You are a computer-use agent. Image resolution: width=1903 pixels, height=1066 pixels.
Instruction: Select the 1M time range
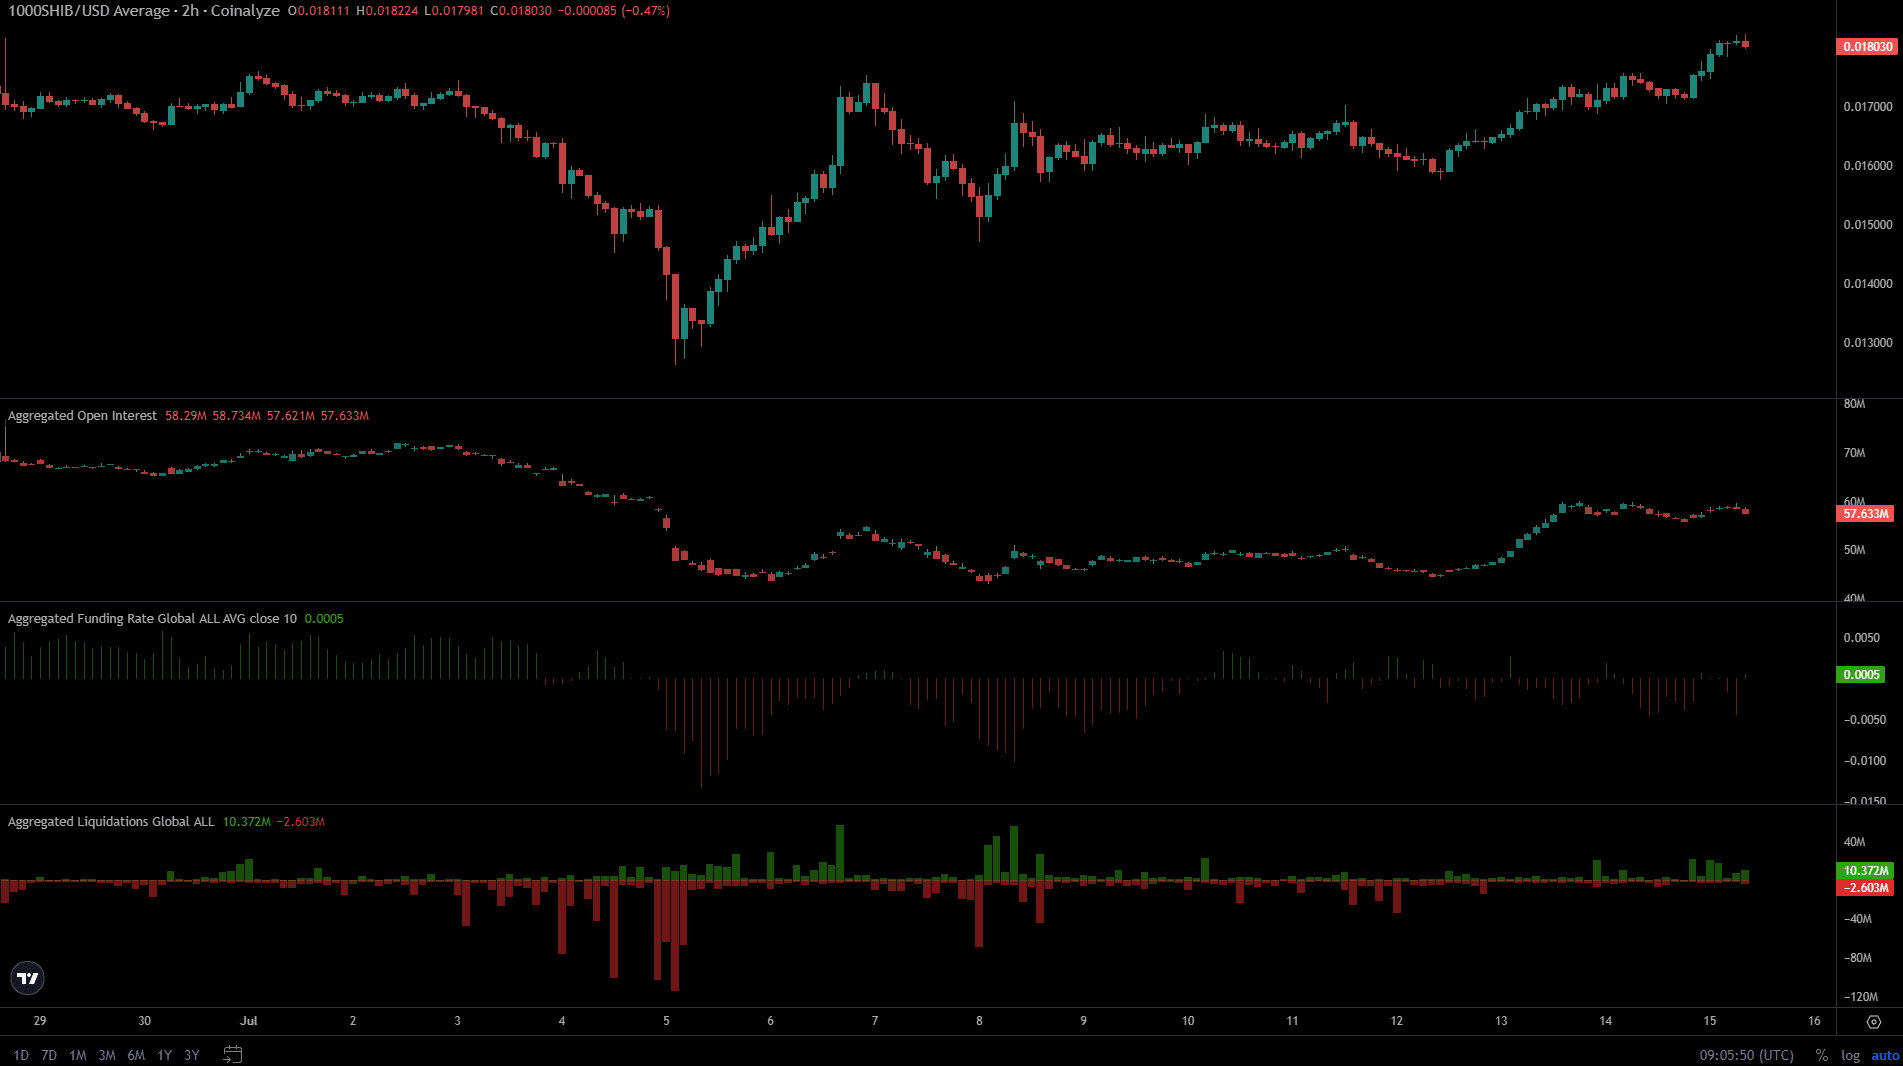(x=78, y=1055)
